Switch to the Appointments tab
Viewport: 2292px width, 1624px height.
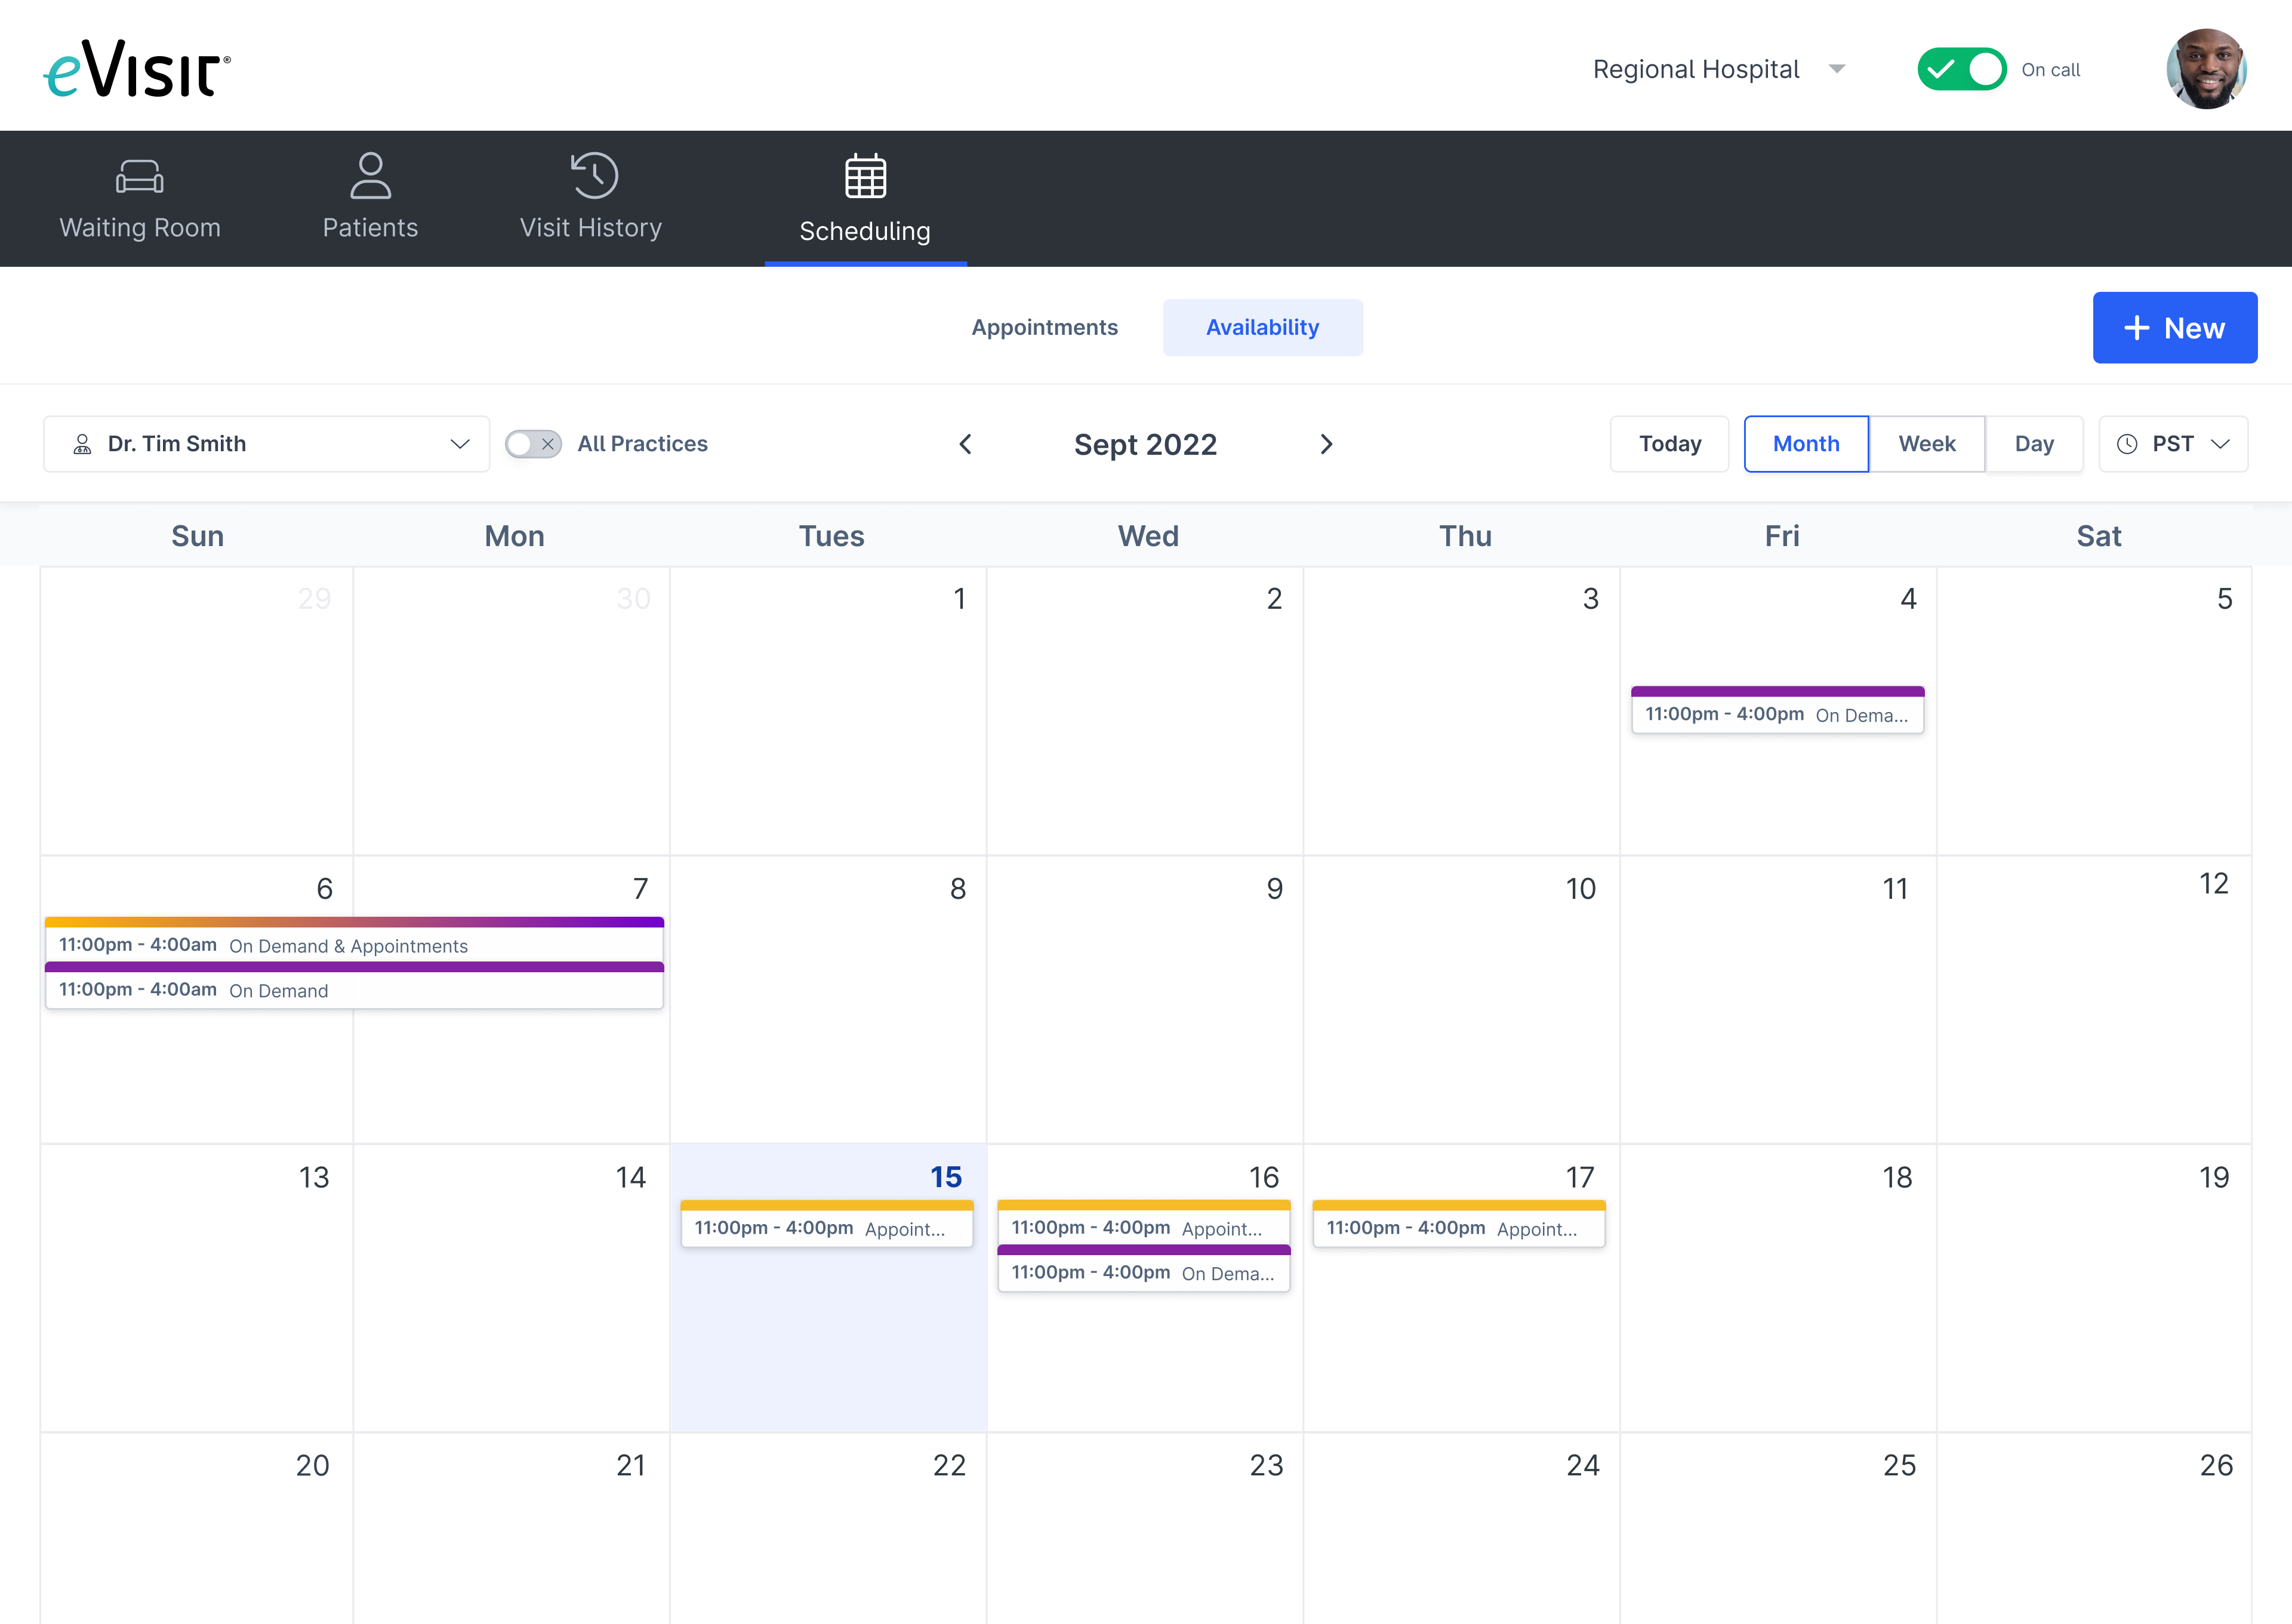1044,327
